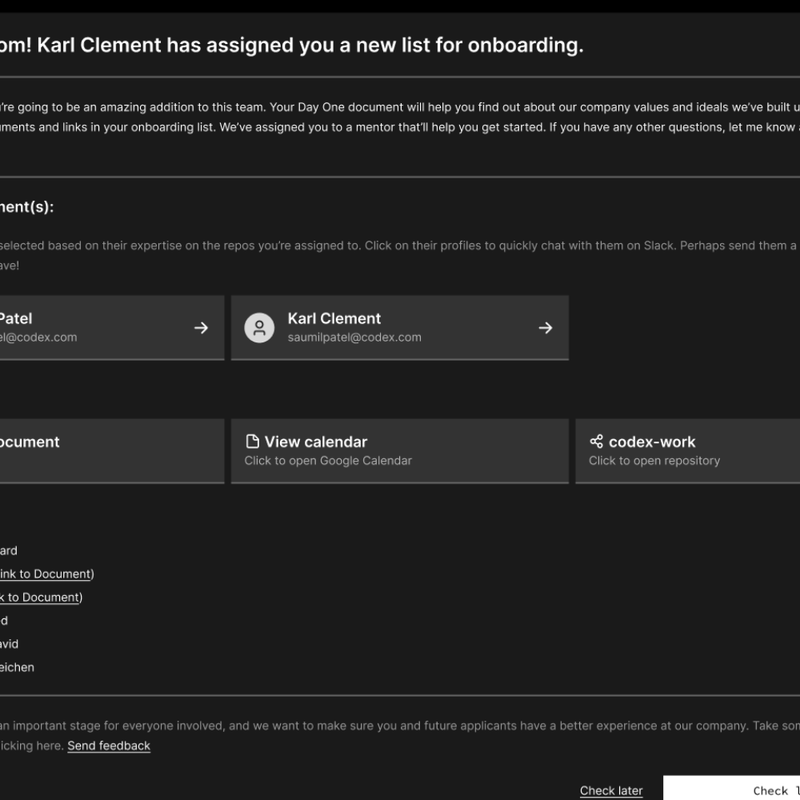Image resolution: width=800 pixels, height=800 pixels.
Task: Click the saumilpatel@codex.com email address
Action: pos(354,338)
